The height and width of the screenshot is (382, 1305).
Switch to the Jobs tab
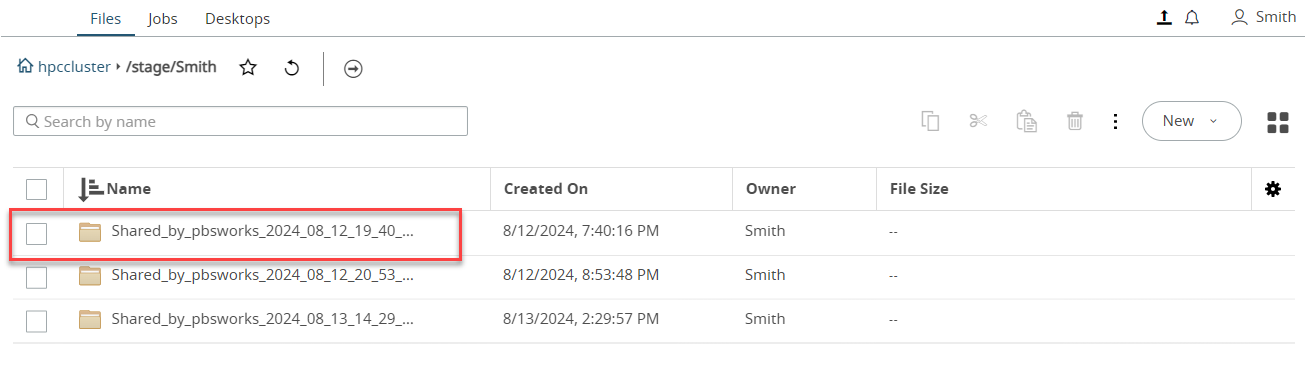[162, 18]
